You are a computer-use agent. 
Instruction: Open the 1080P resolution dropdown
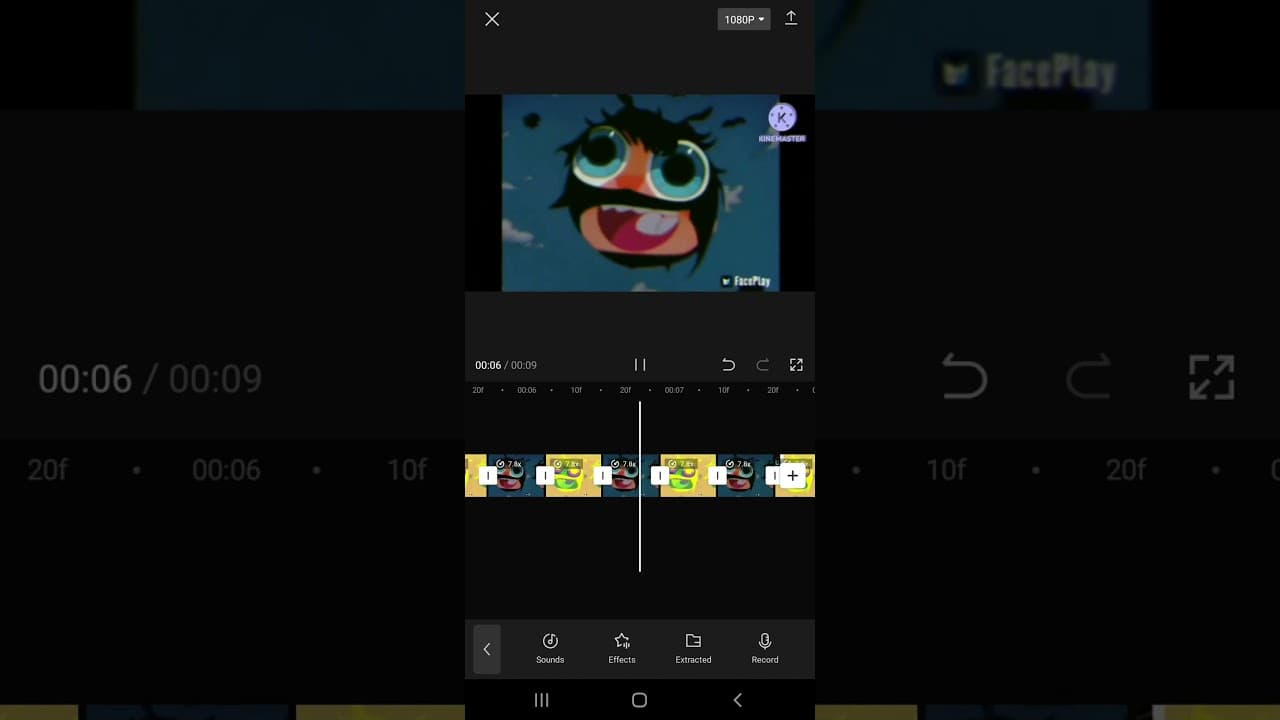(744, 19)
